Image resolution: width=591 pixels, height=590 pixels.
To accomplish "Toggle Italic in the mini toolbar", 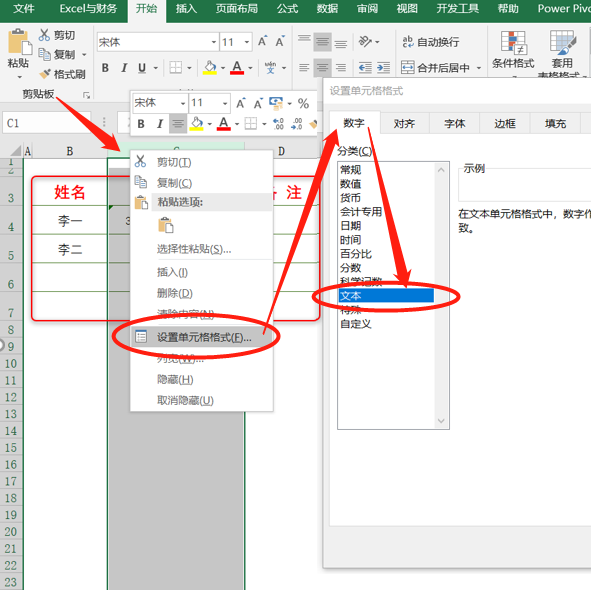I will [x=160, y=124].
